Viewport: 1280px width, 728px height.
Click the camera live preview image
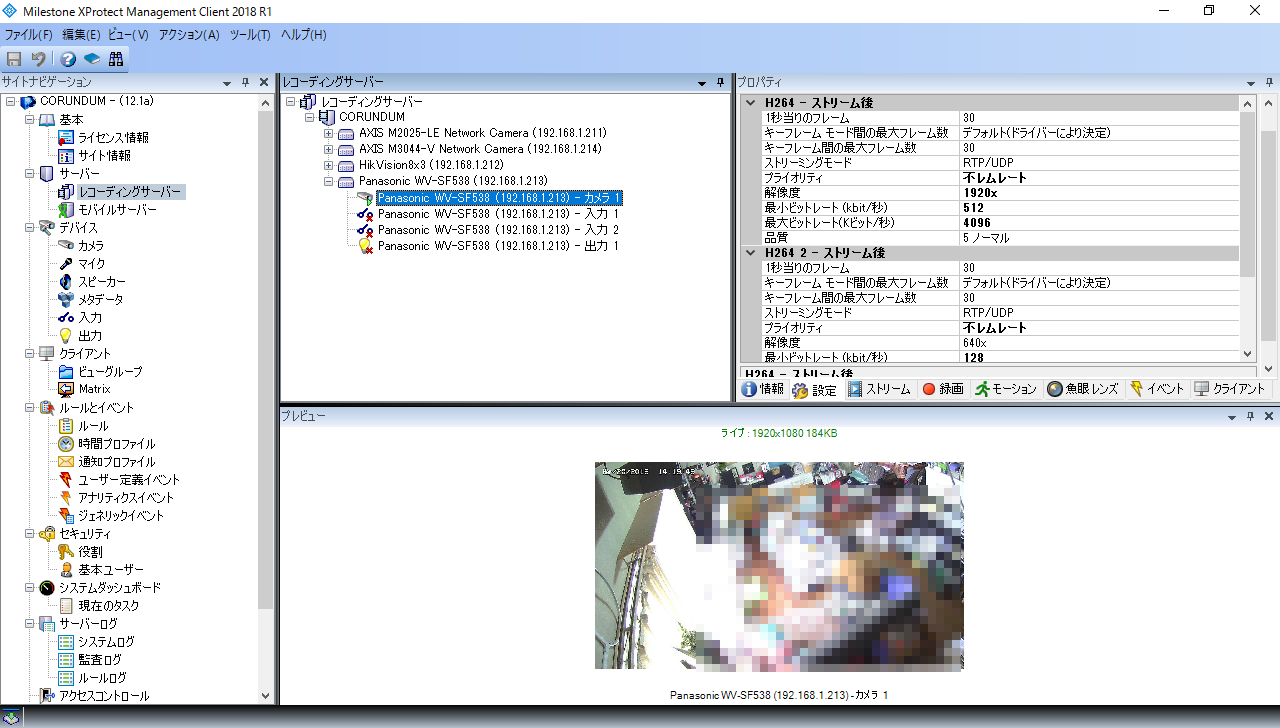[779, 566]
